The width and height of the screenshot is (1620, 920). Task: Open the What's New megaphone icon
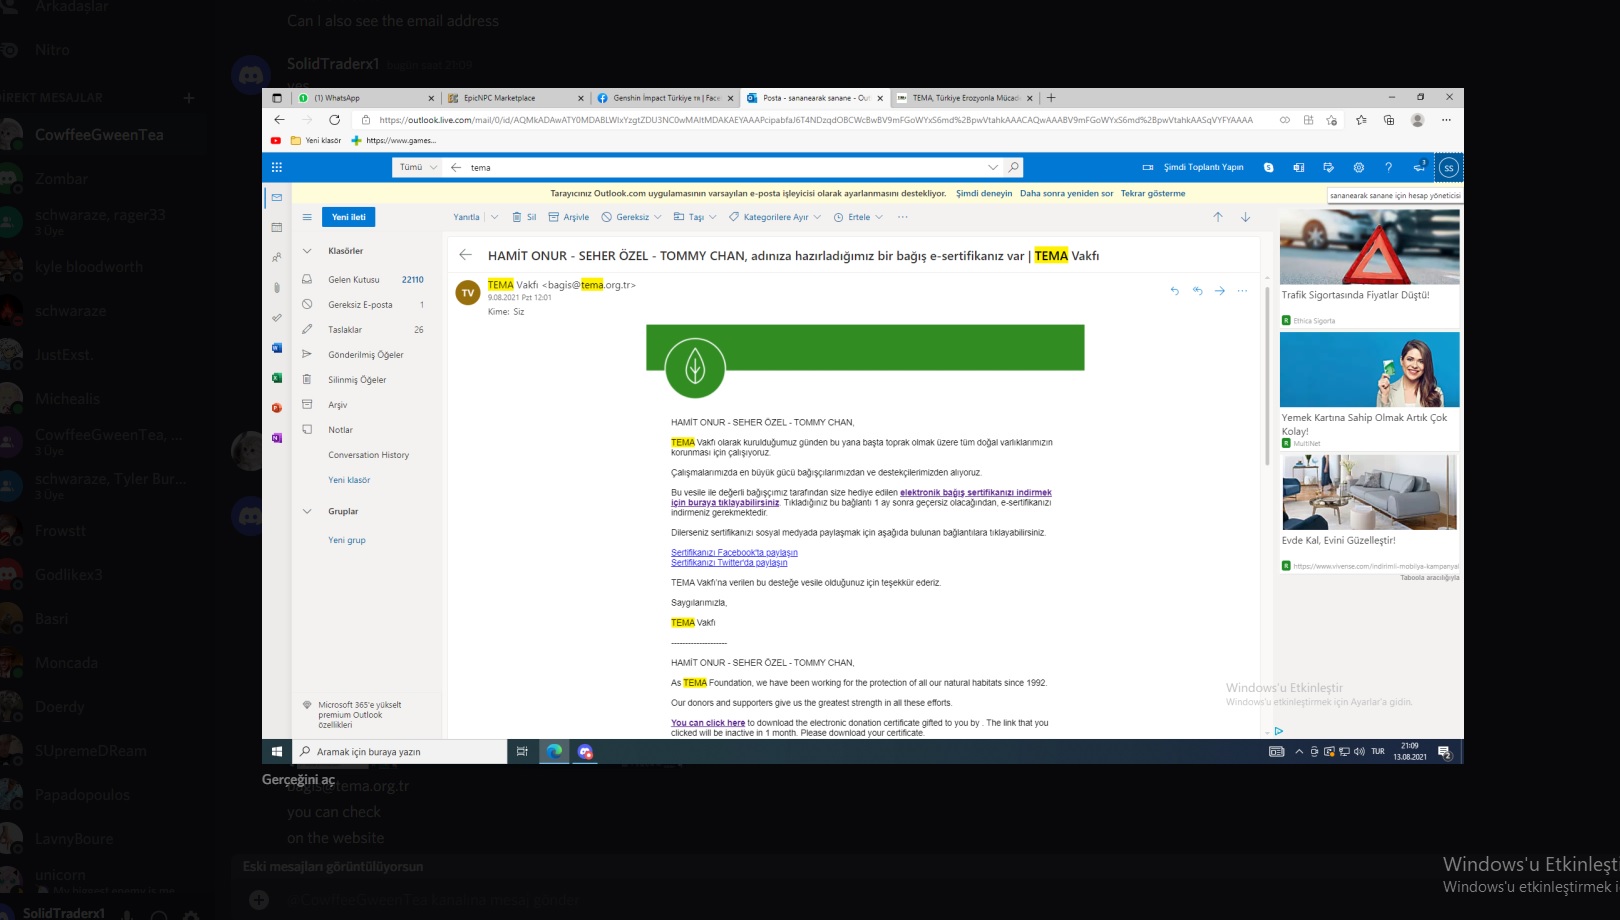[x=1418, y=167]
